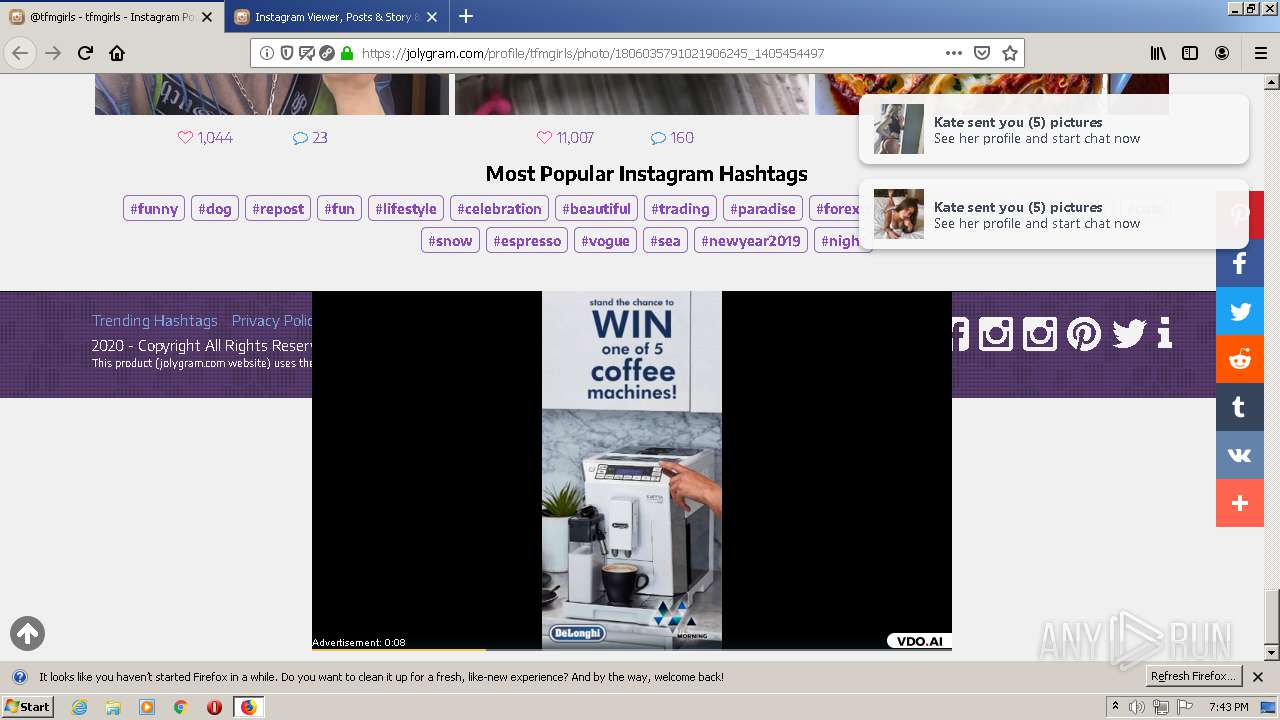The image size is (1280, 720).
Task: Open Trending Hashtags footer link
Action: point(155,320)
